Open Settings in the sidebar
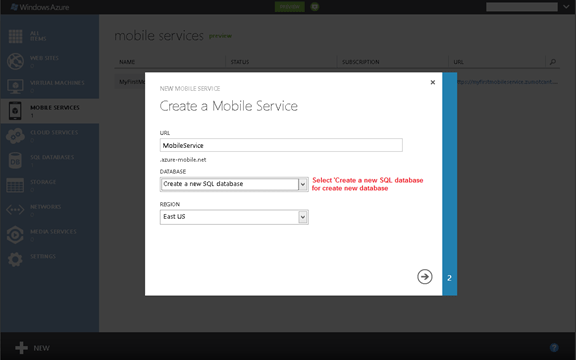576x360 pixels. [50, 259]
